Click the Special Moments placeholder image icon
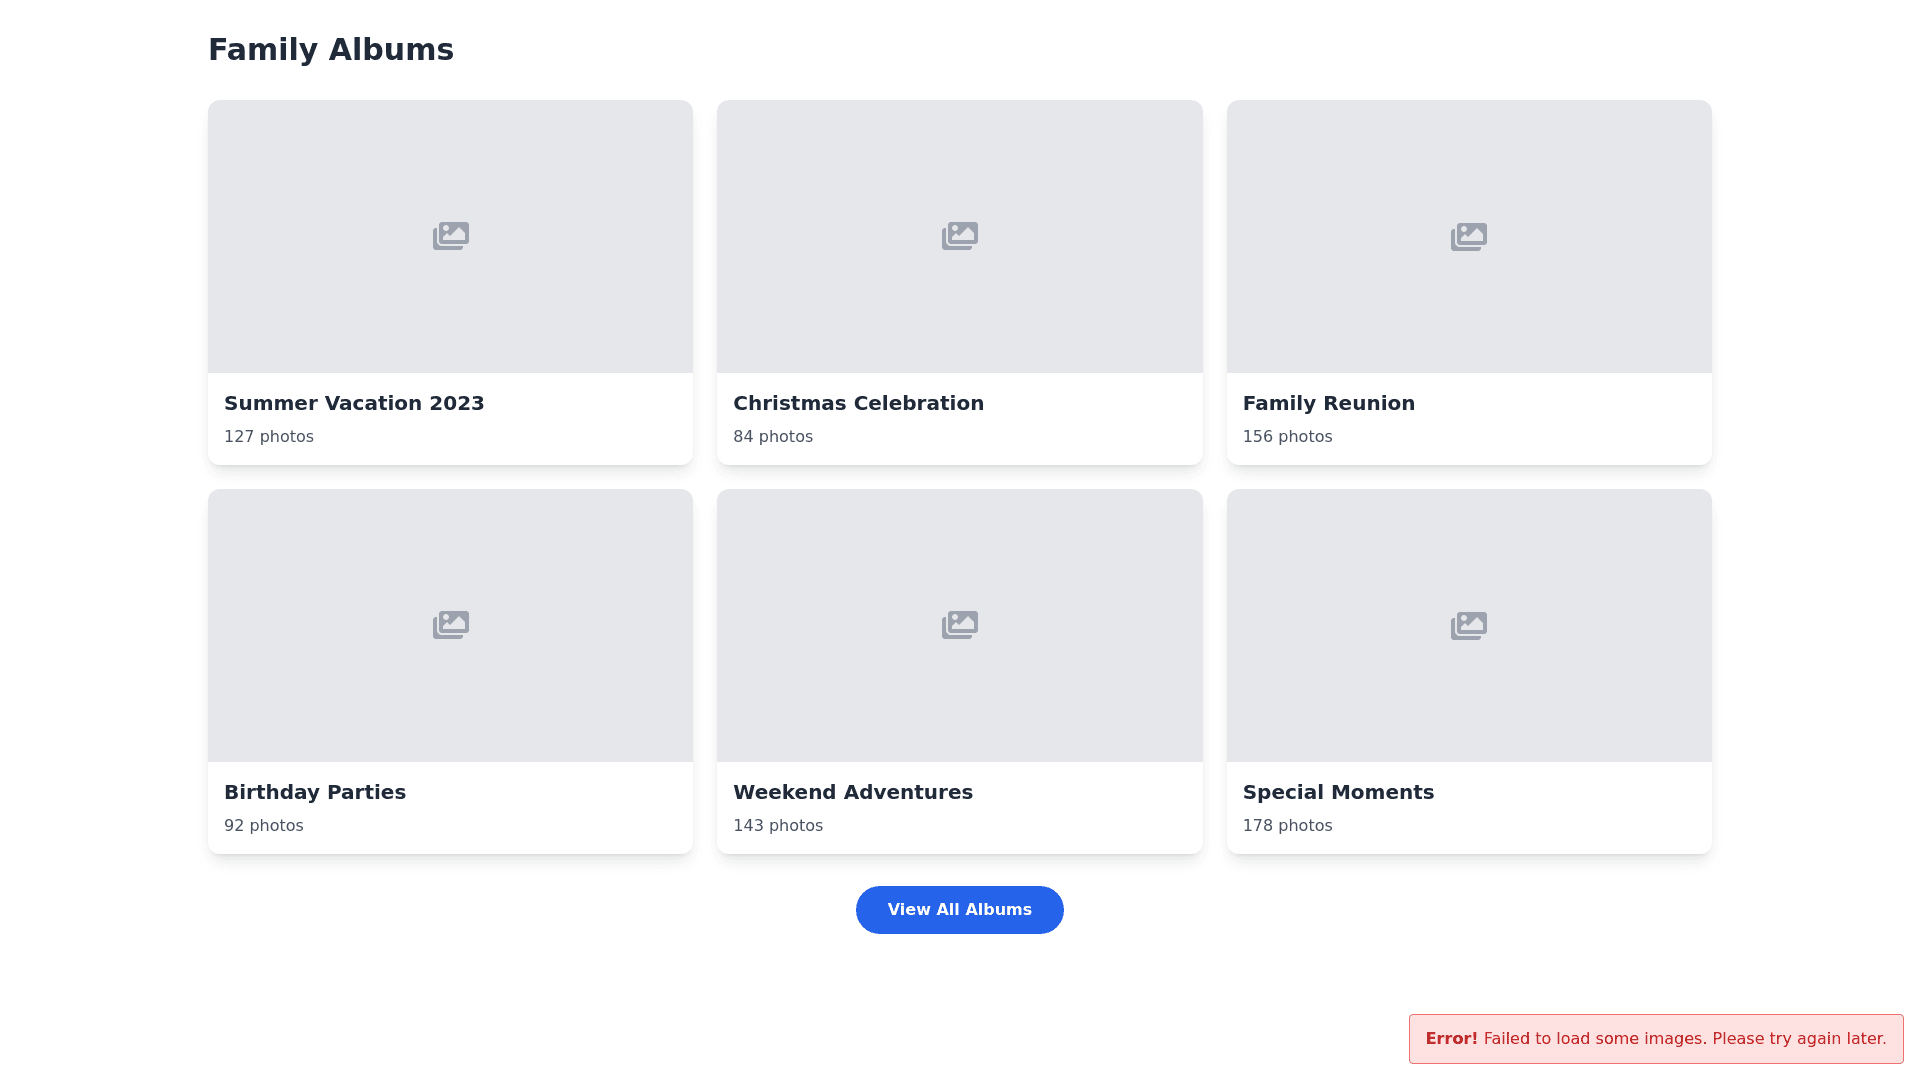Viewport: 1920px width, 1080px height. pyautogui.click(x=1468, y=626)
